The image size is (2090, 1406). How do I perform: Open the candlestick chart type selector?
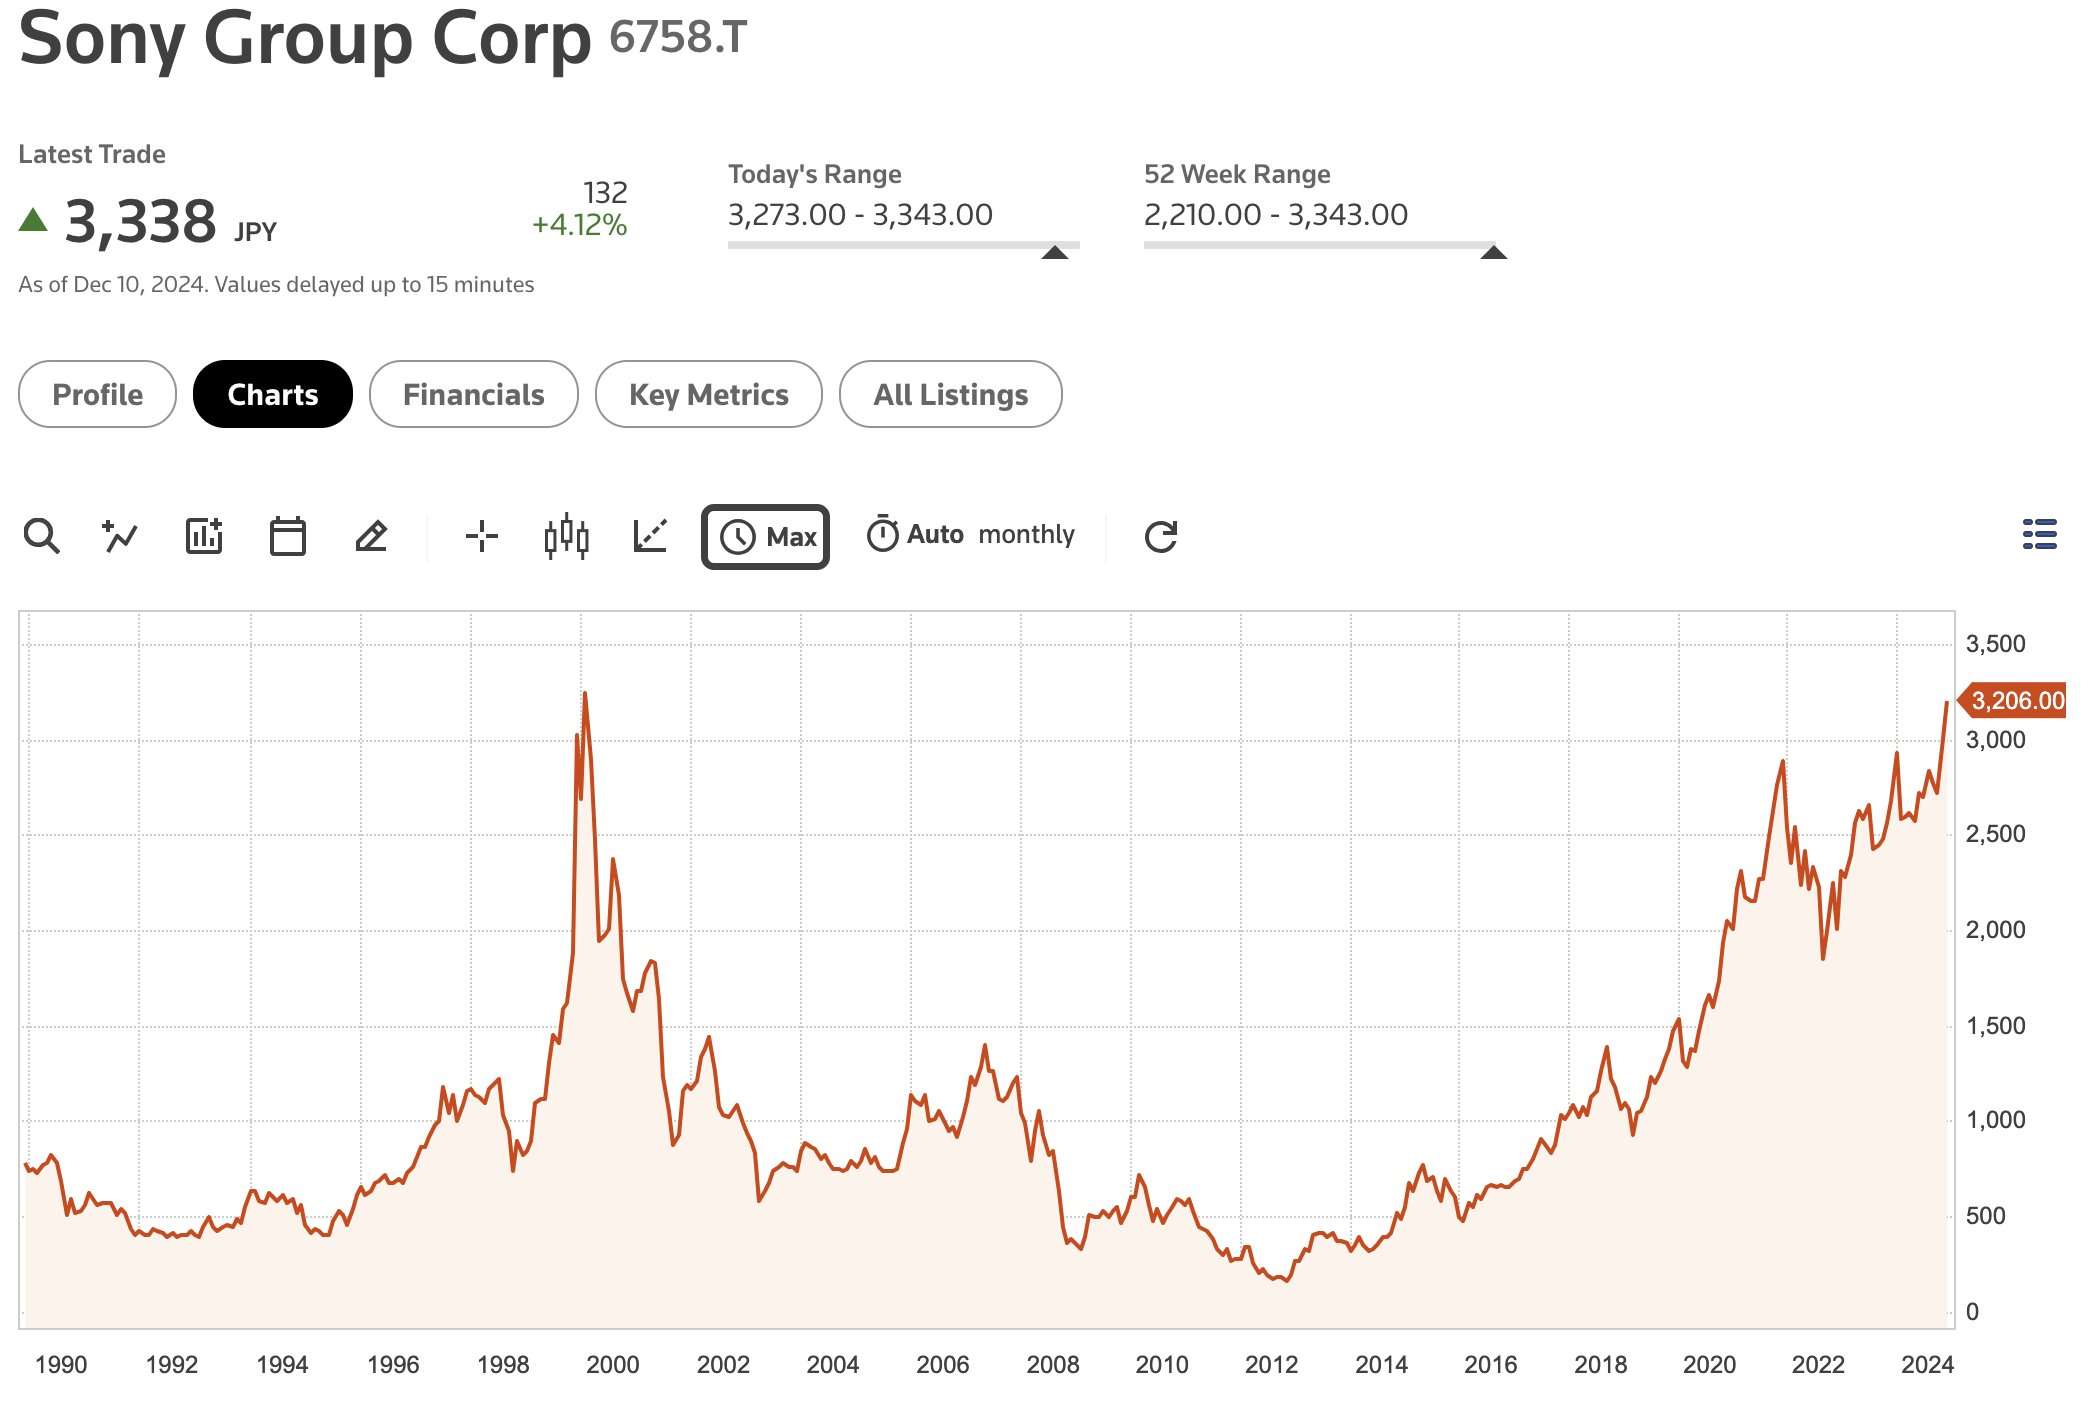566,536
